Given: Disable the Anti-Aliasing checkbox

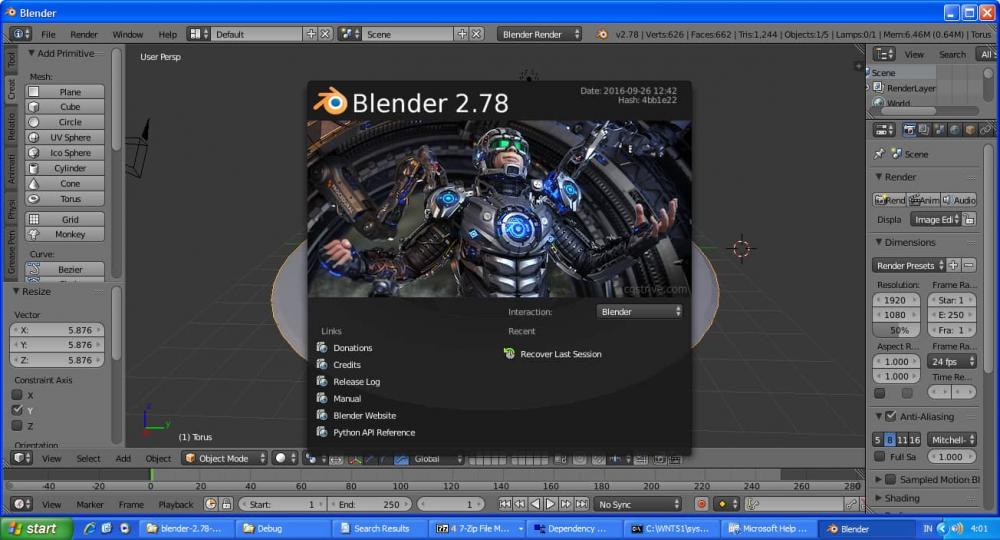Looking at the screenshot, I should tap(890, 416).
